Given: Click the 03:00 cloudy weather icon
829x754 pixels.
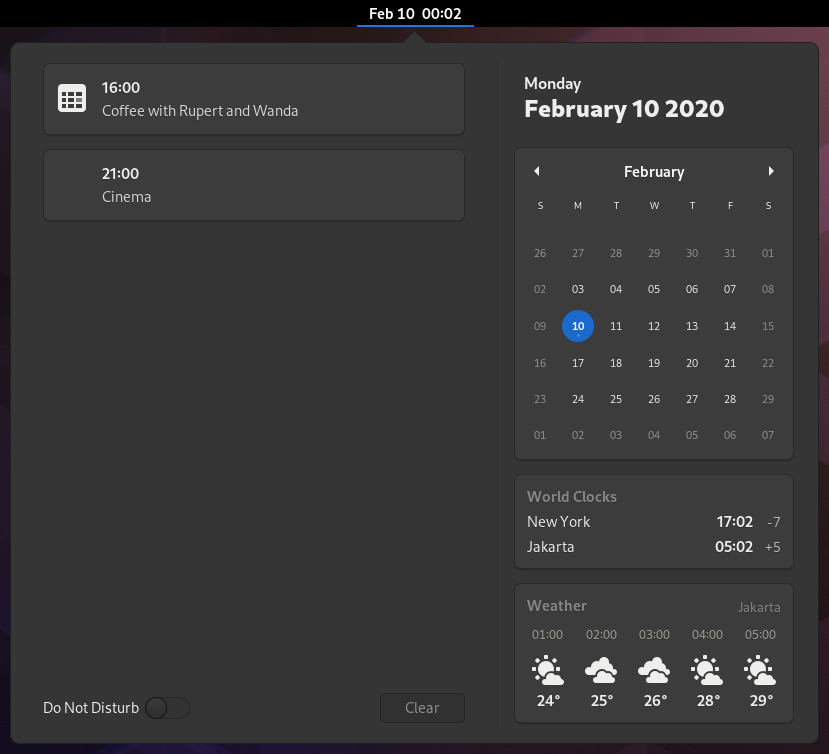Looking at the screenshot, I should pyautogui.click(x=654, y=670).
